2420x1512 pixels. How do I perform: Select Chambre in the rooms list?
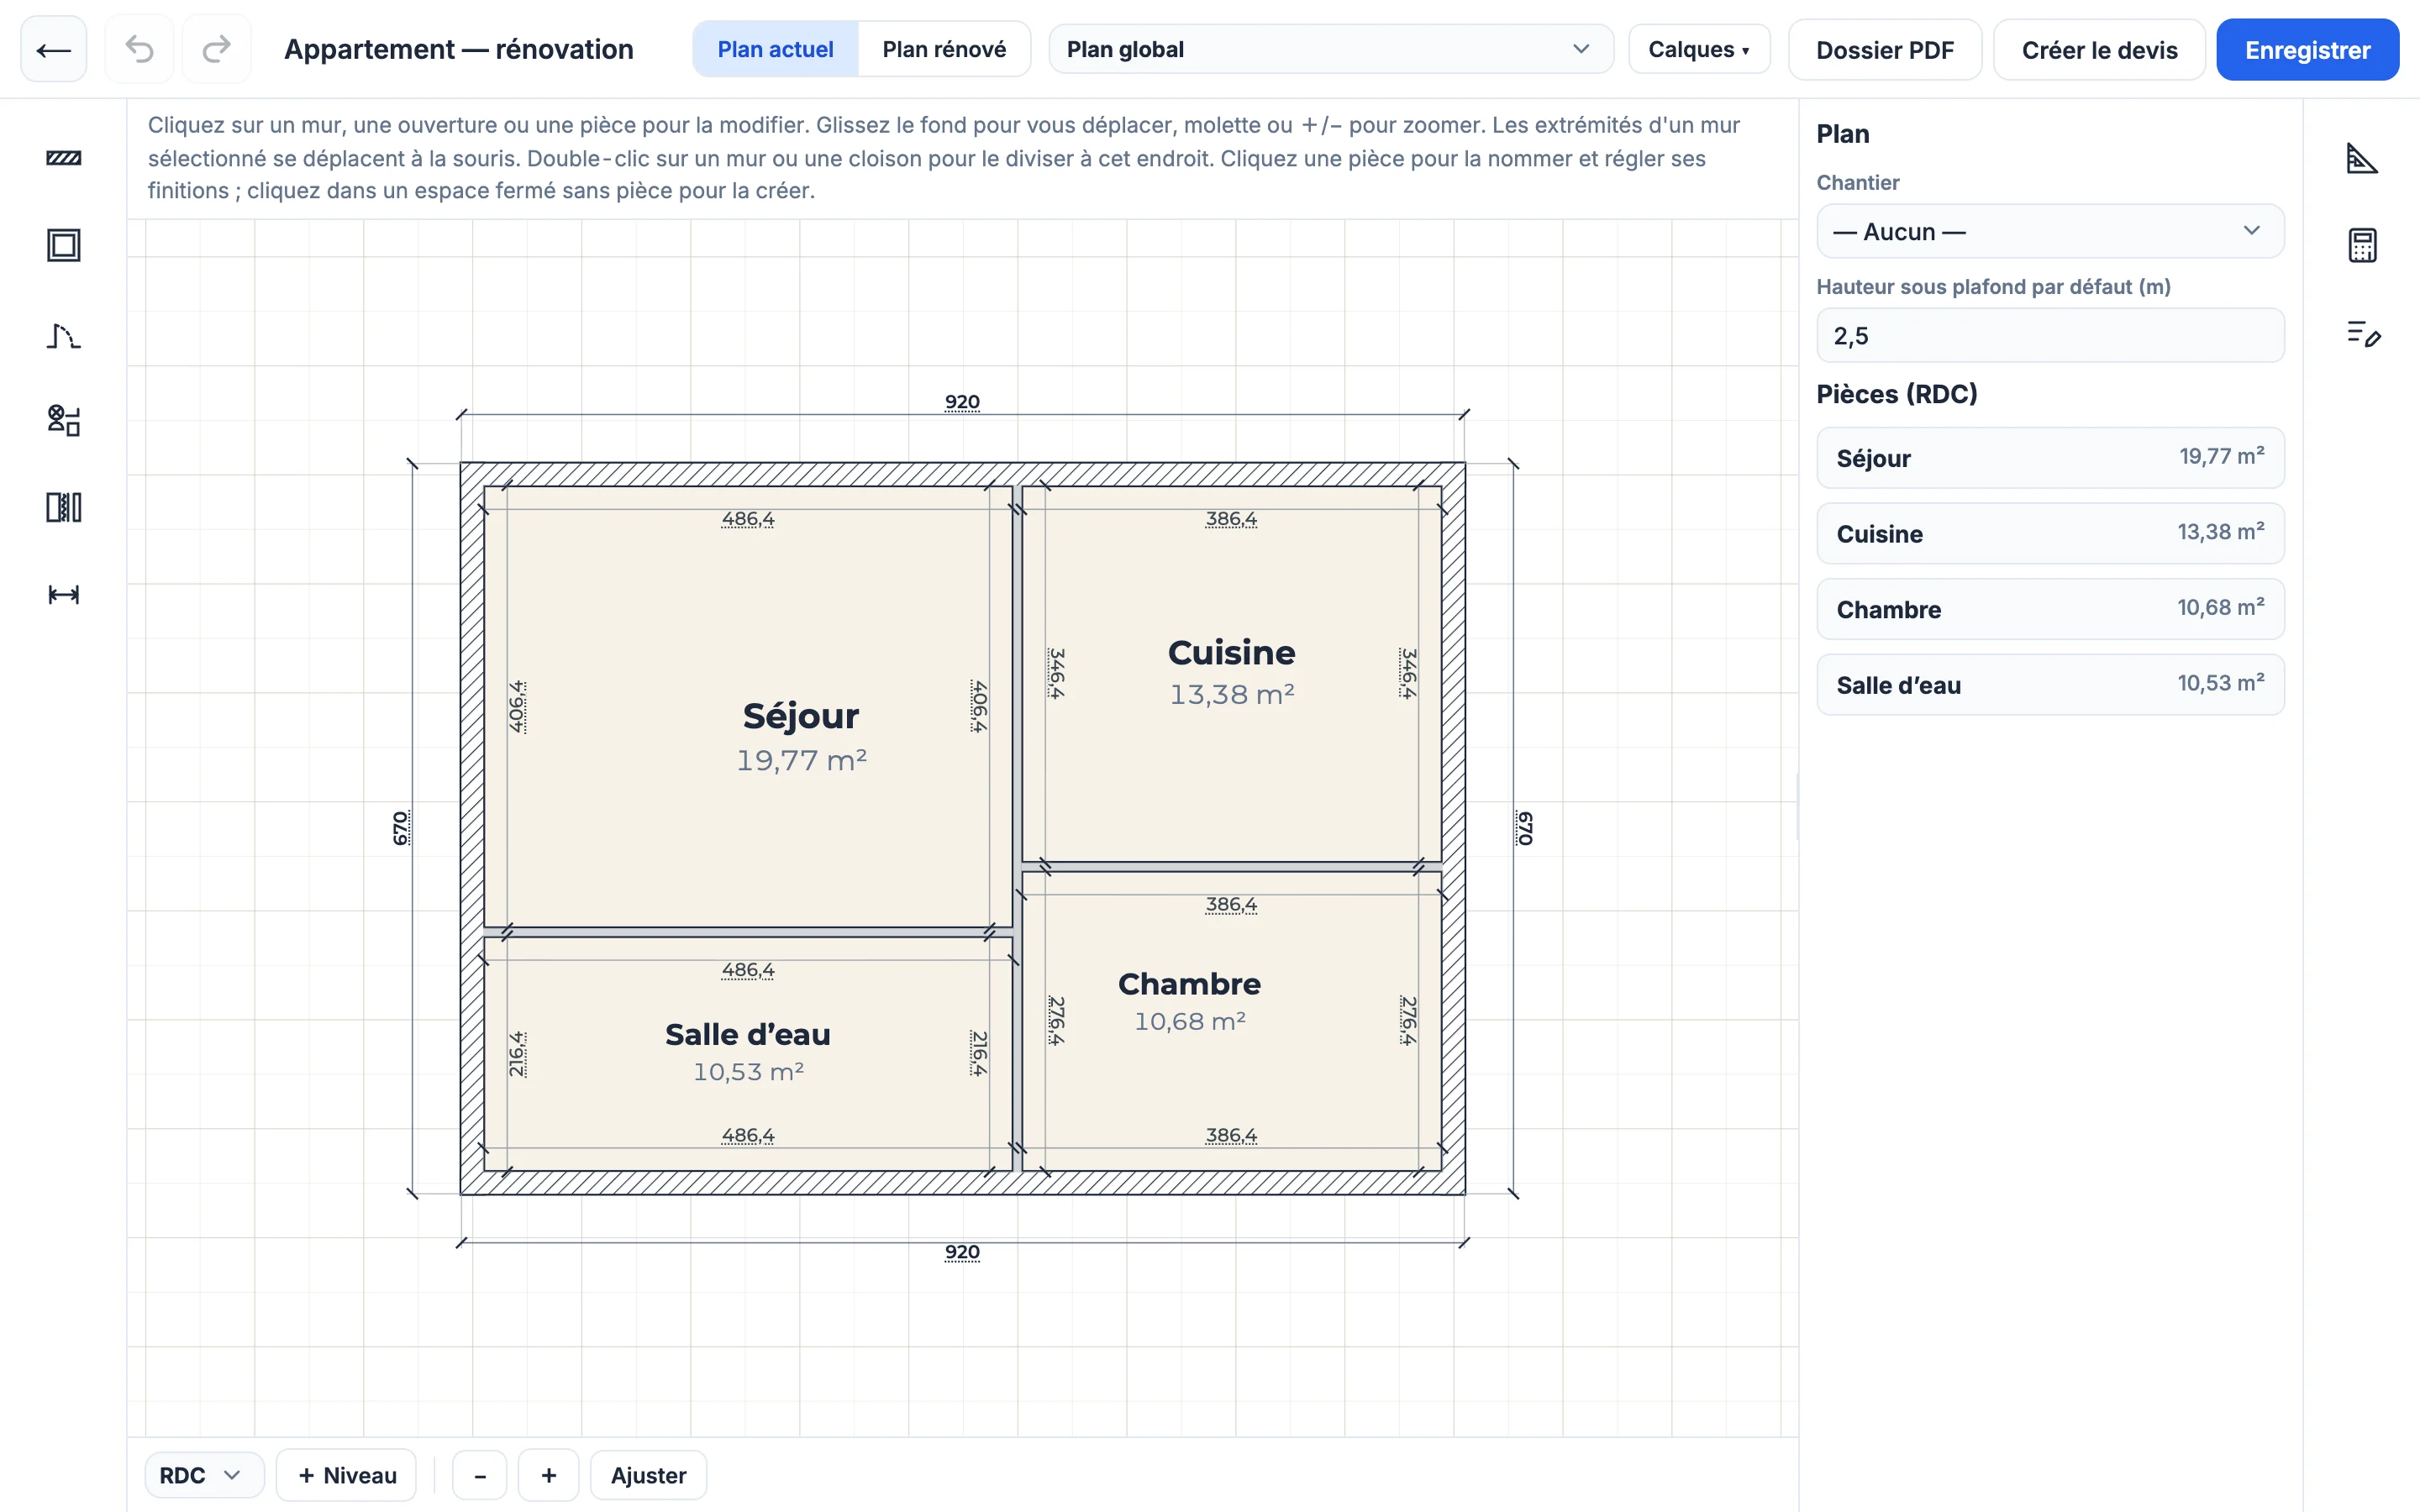(2050, 609)
